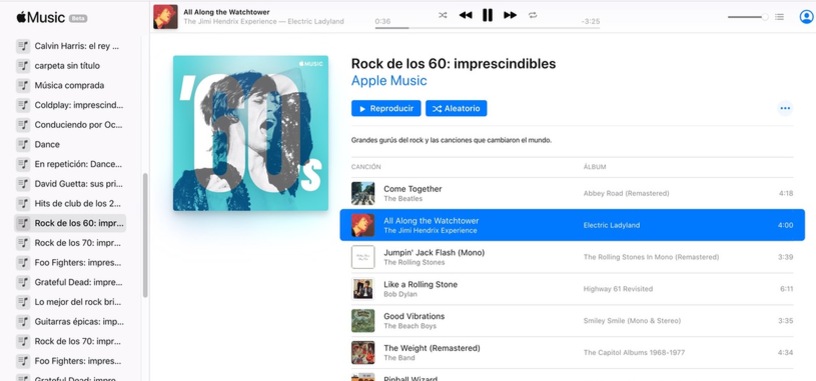
Task: Open the Coldplay: imprescind... playlist
Action: tap(70, 105)
